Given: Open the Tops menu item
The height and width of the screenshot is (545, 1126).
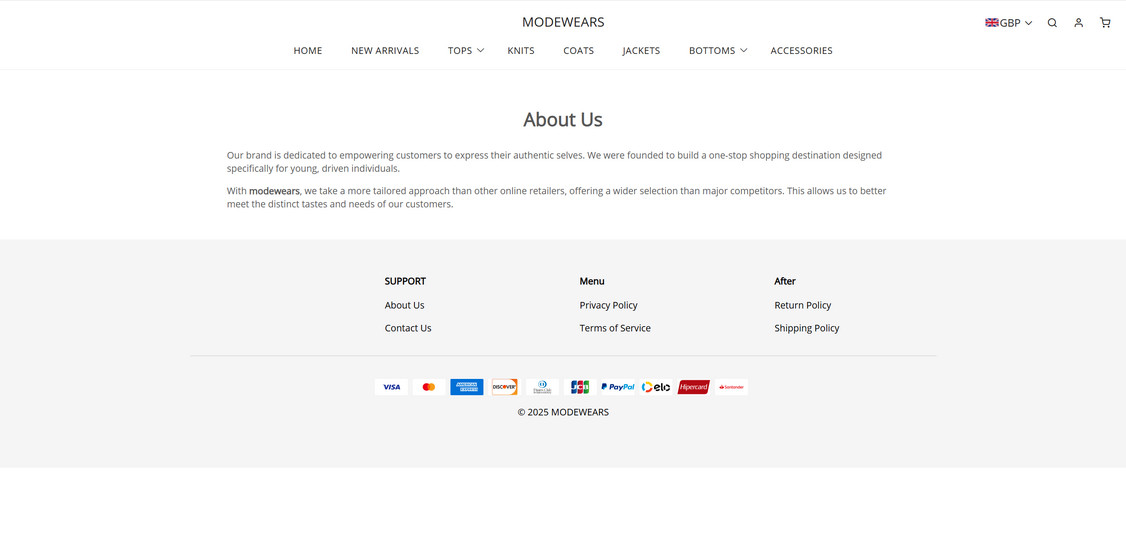Looking at the screenshot, I should point(460,51).
